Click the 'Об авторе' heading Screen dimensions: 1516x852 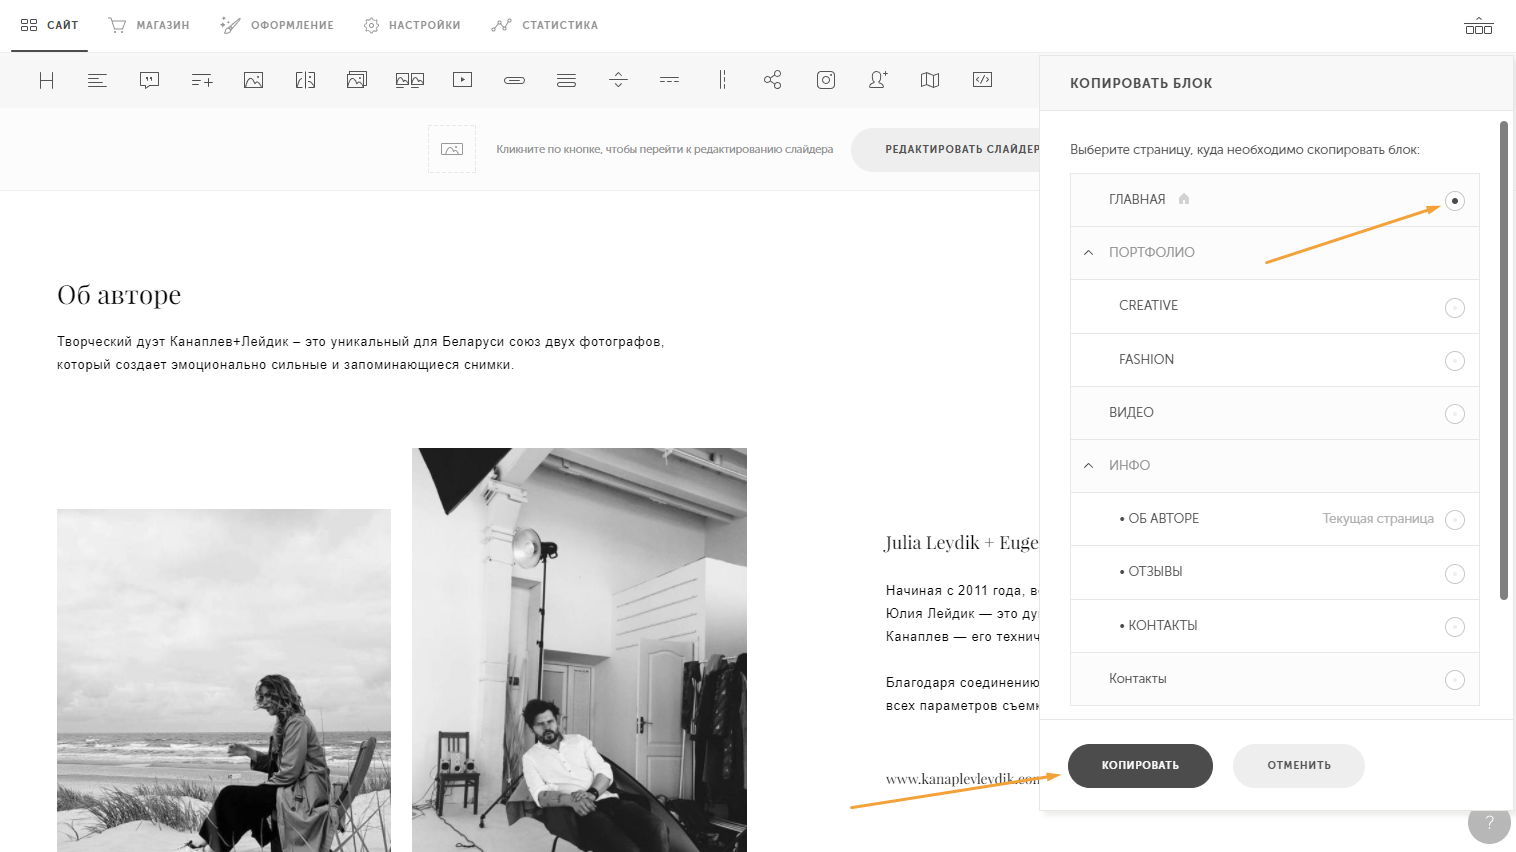coord(119,295)
